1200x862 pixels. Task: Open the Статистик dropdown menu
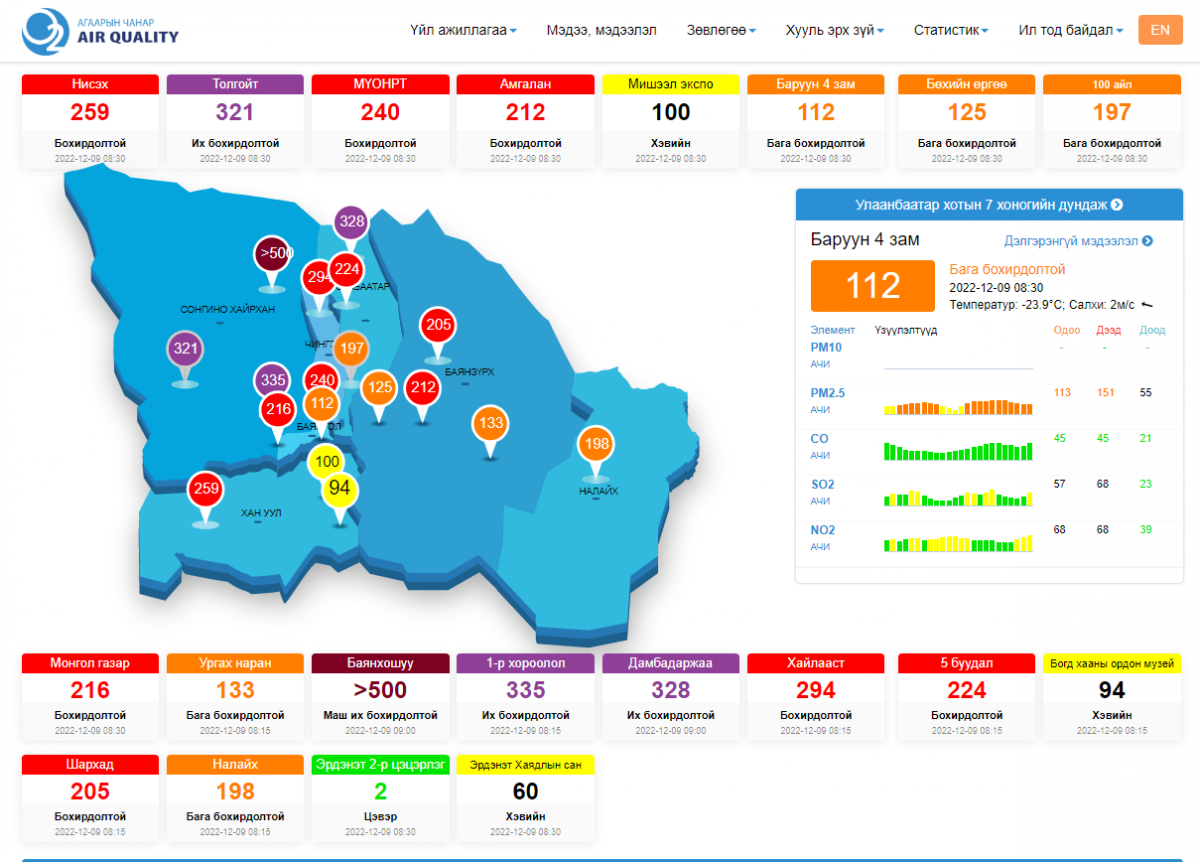pos(950,30)
